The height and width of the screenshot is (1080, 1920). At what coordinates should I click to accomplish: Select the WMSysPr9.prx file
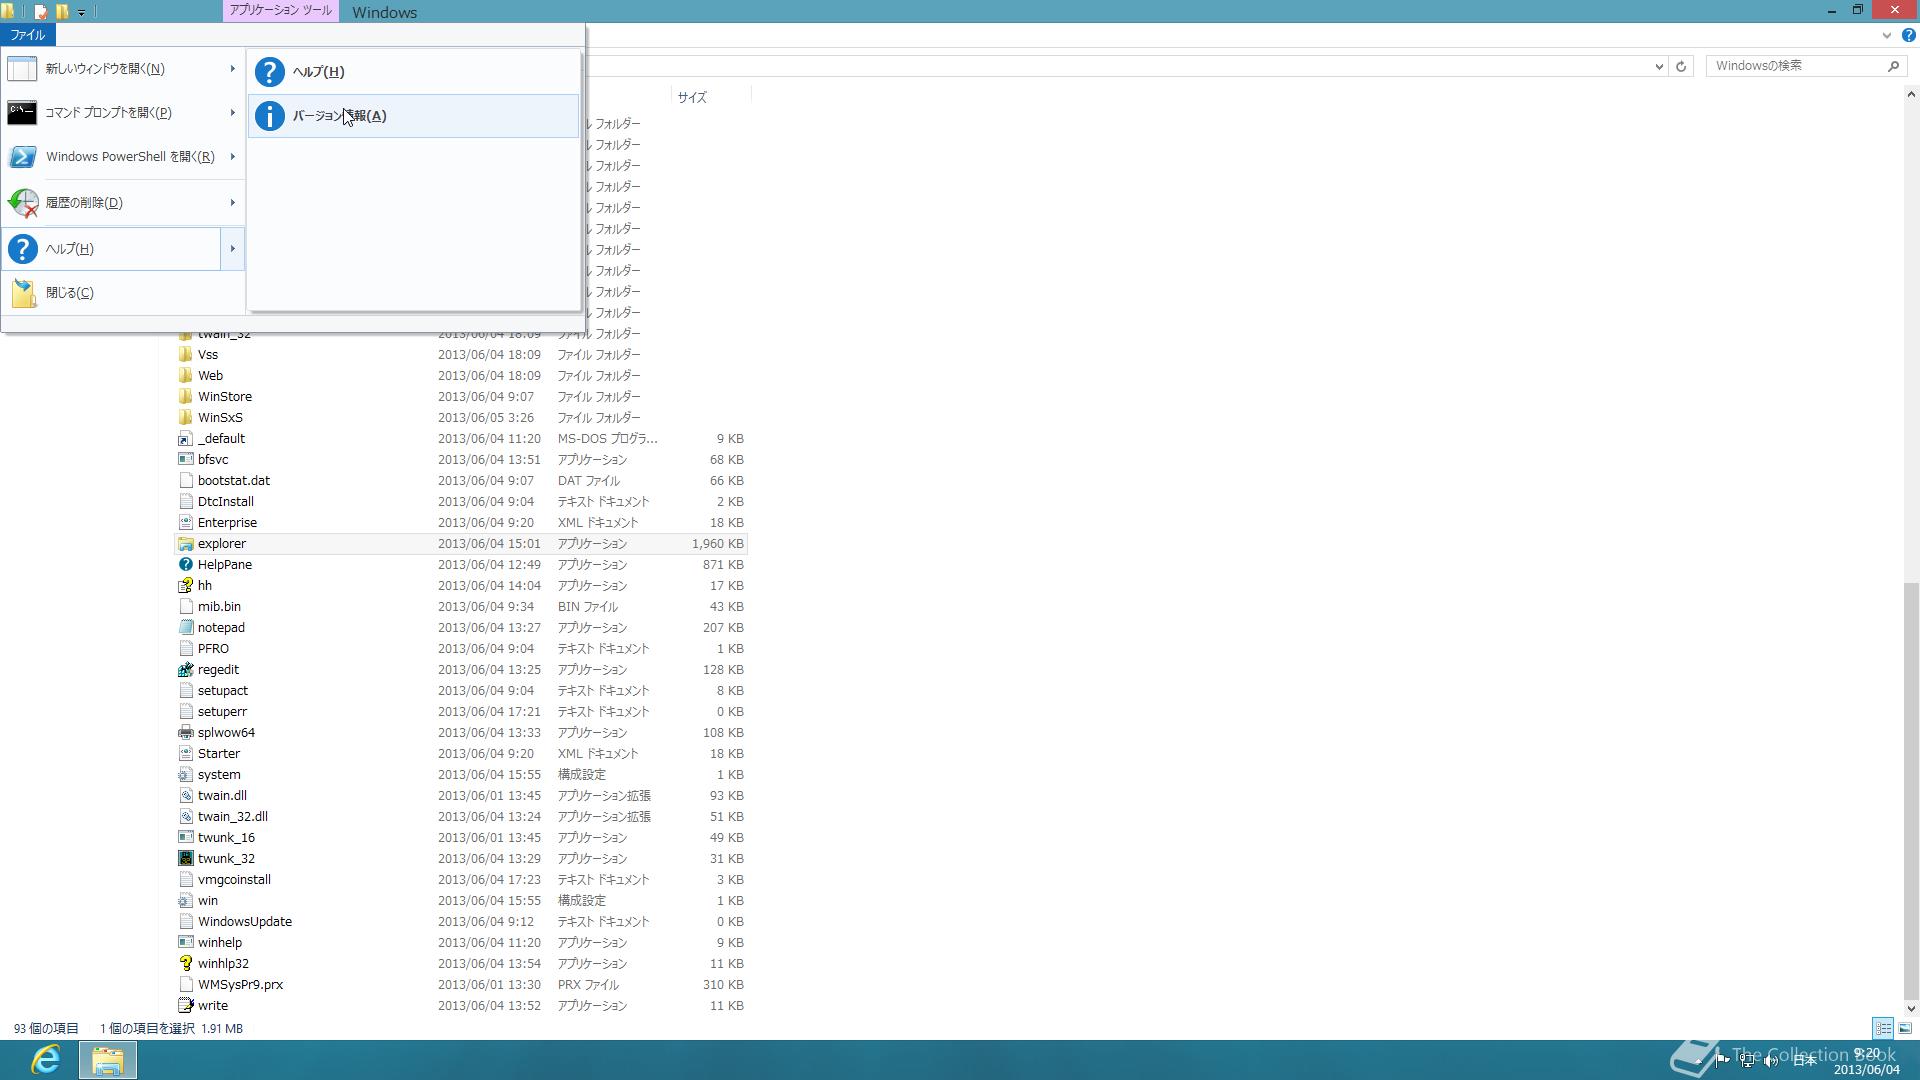pyautogui.click(x=461, y=985)
